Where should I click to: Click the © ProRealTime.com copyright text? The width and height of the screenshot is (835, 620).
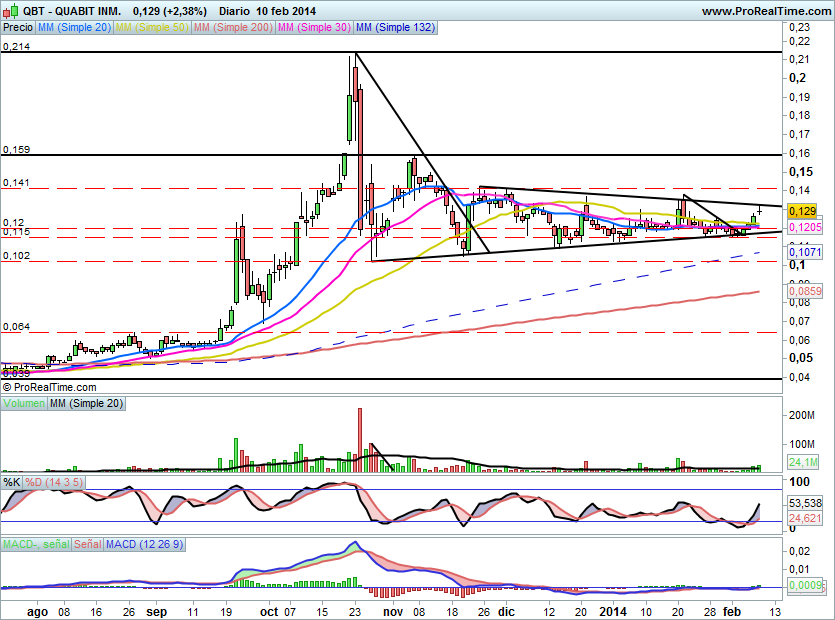pyautogui.click(x=50, y=387)
